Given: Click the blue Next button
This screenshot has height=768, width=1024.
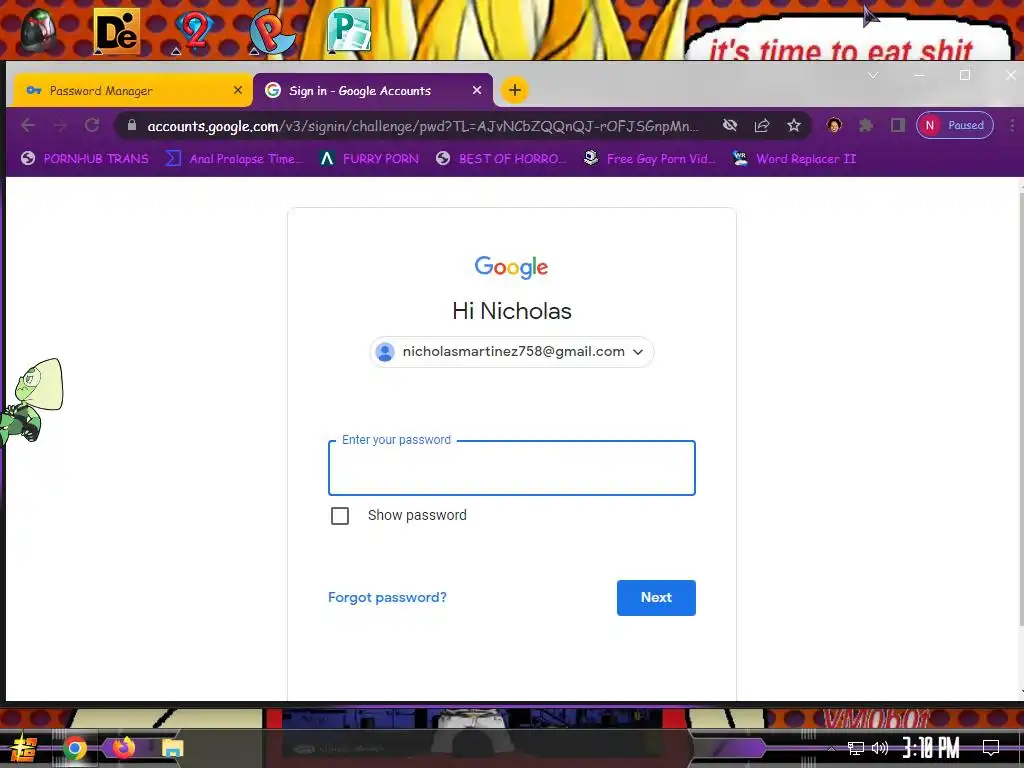Looking at the screenshot, I should (x=656, y=598).
